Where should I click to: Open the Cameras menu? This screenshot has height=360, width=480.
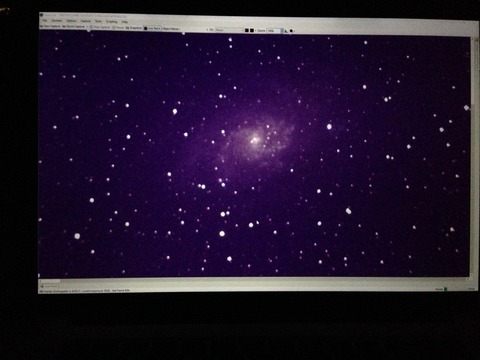[57, 21]
